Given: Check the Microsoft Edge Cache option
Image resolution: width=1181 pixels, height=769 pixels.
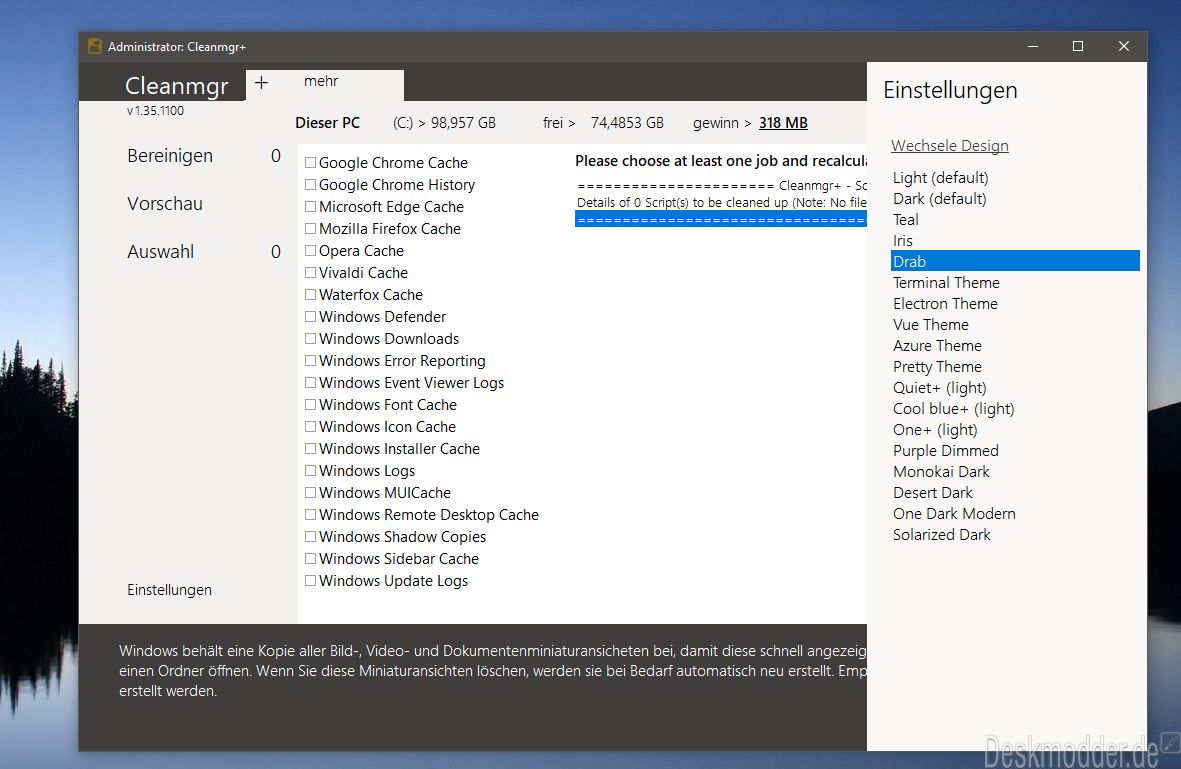Looking at the screenshot, I should coord(310,206).
